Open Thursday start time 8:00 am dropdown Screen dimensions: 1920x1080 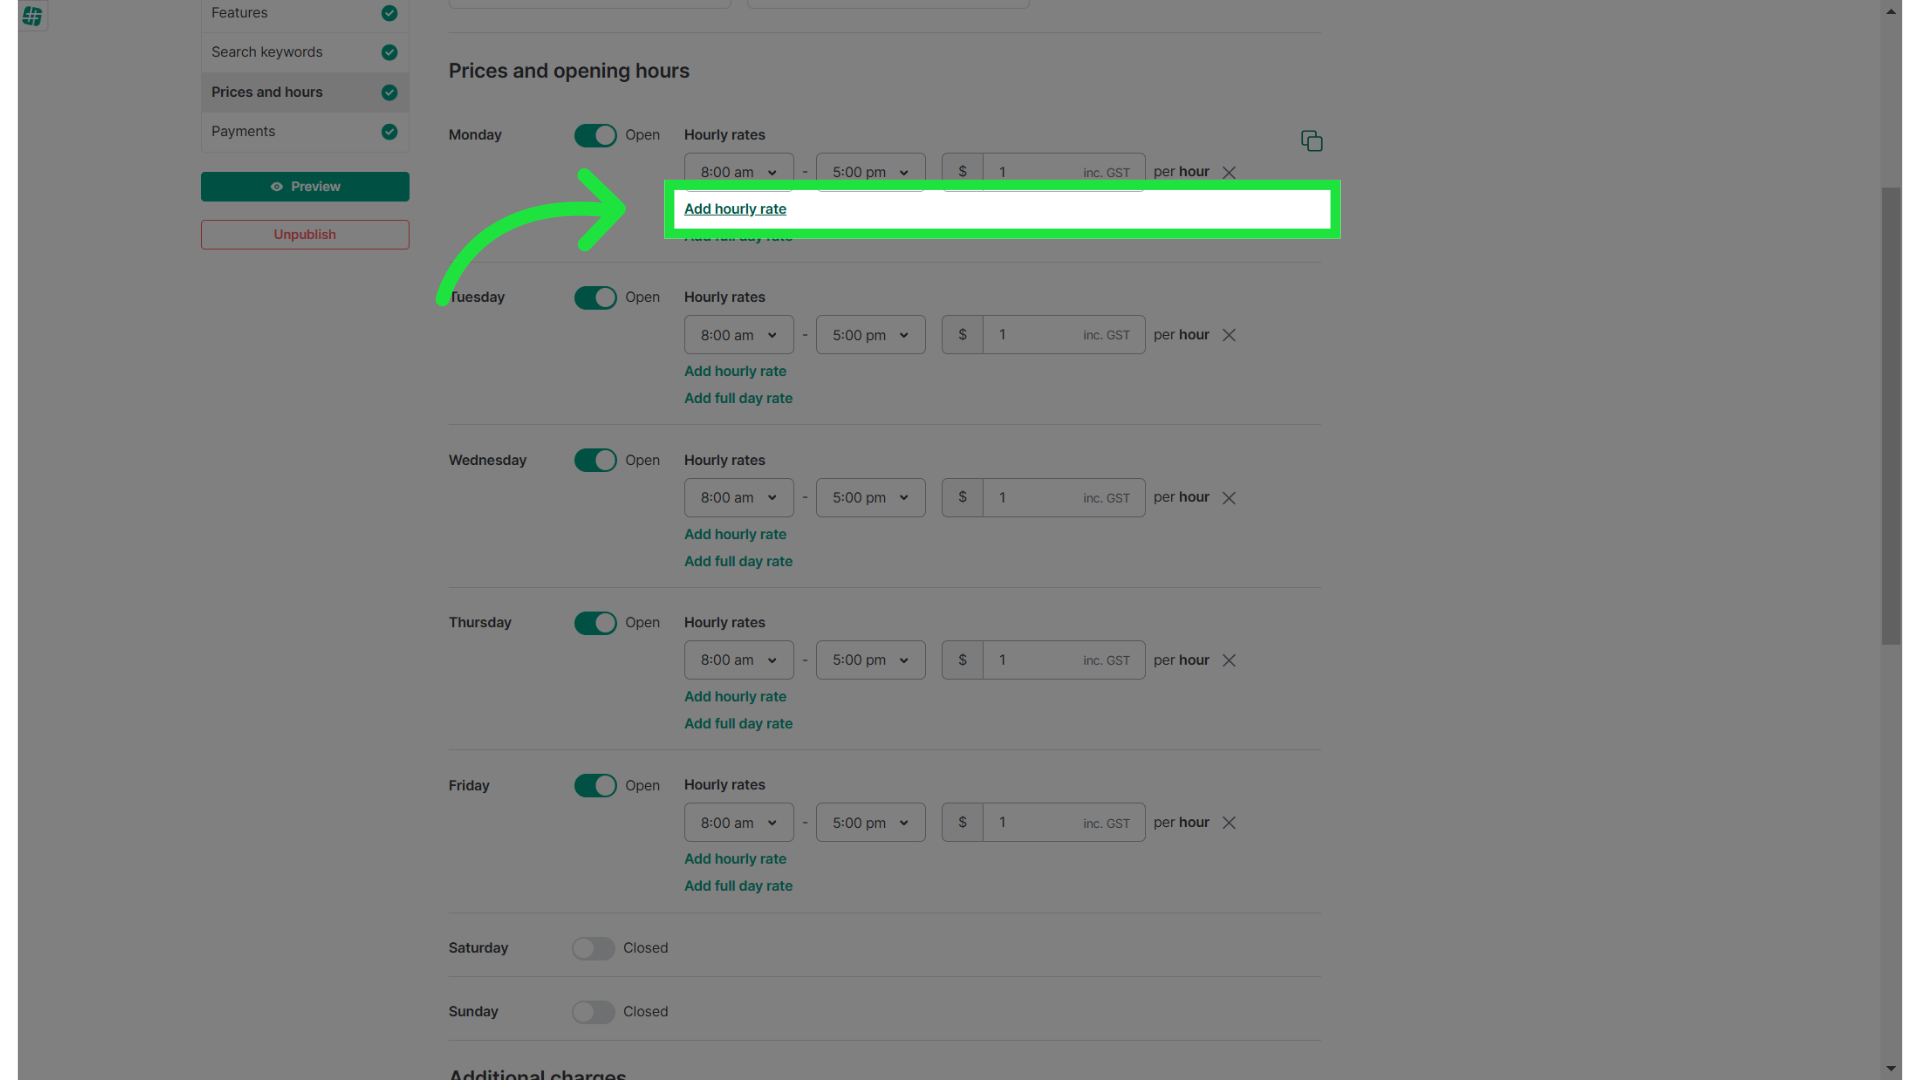coord(739,660)
